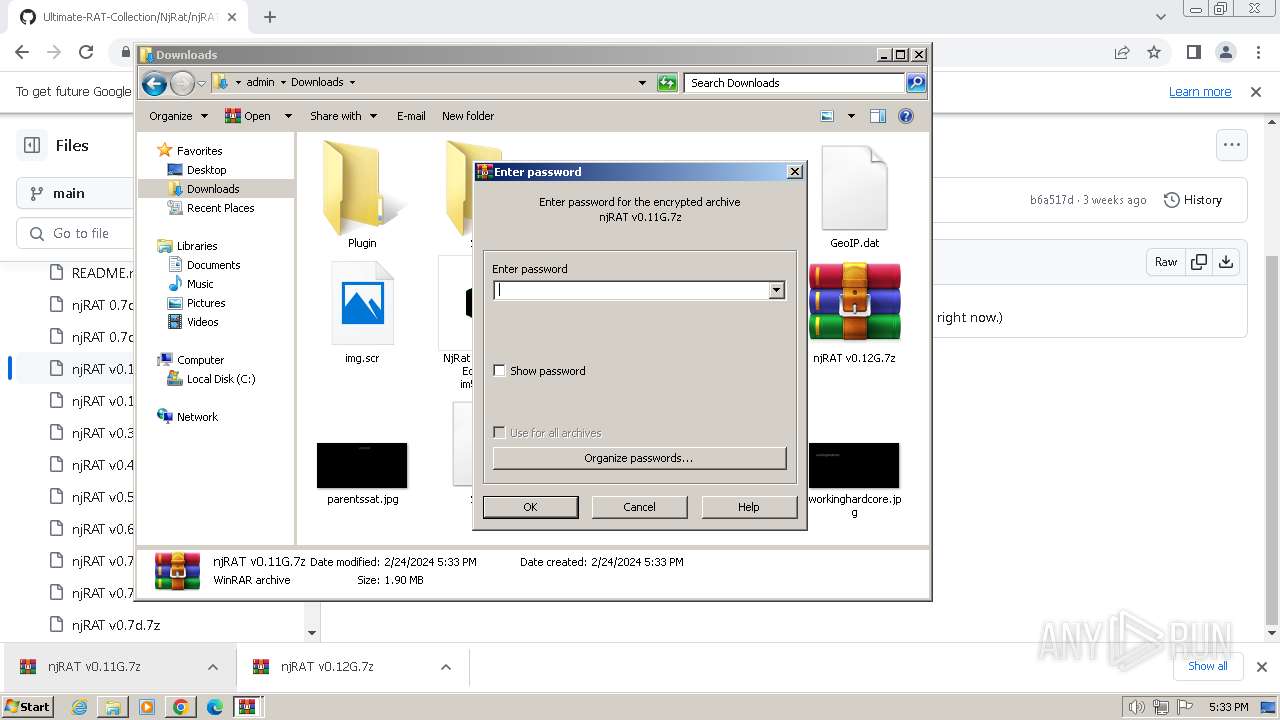Open the Organize menu in Explorer

tap(178, 116)
